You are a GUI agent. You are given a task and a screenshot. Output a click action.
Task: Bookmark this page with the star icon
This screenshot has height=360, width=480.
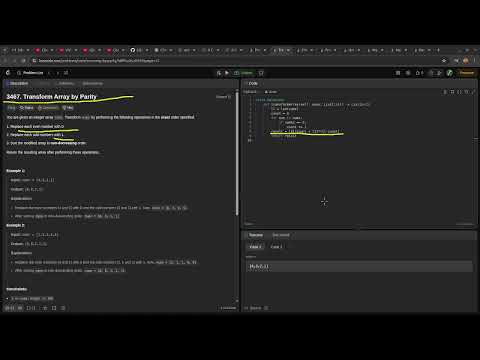[x=444, y=61]
